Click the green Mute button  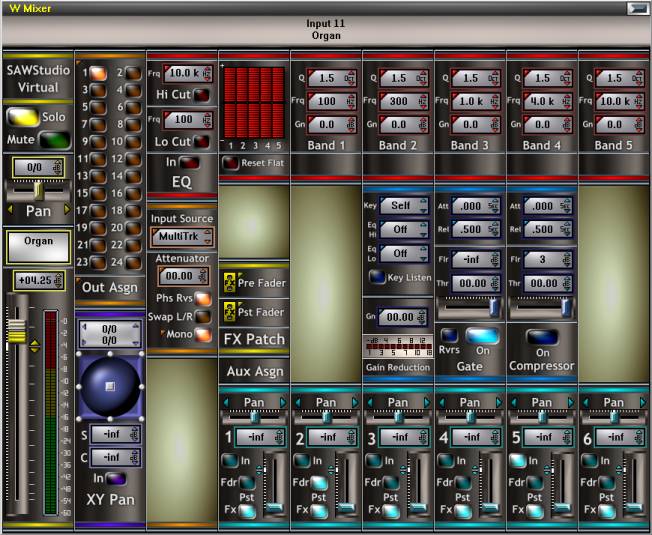pos(55,139)
